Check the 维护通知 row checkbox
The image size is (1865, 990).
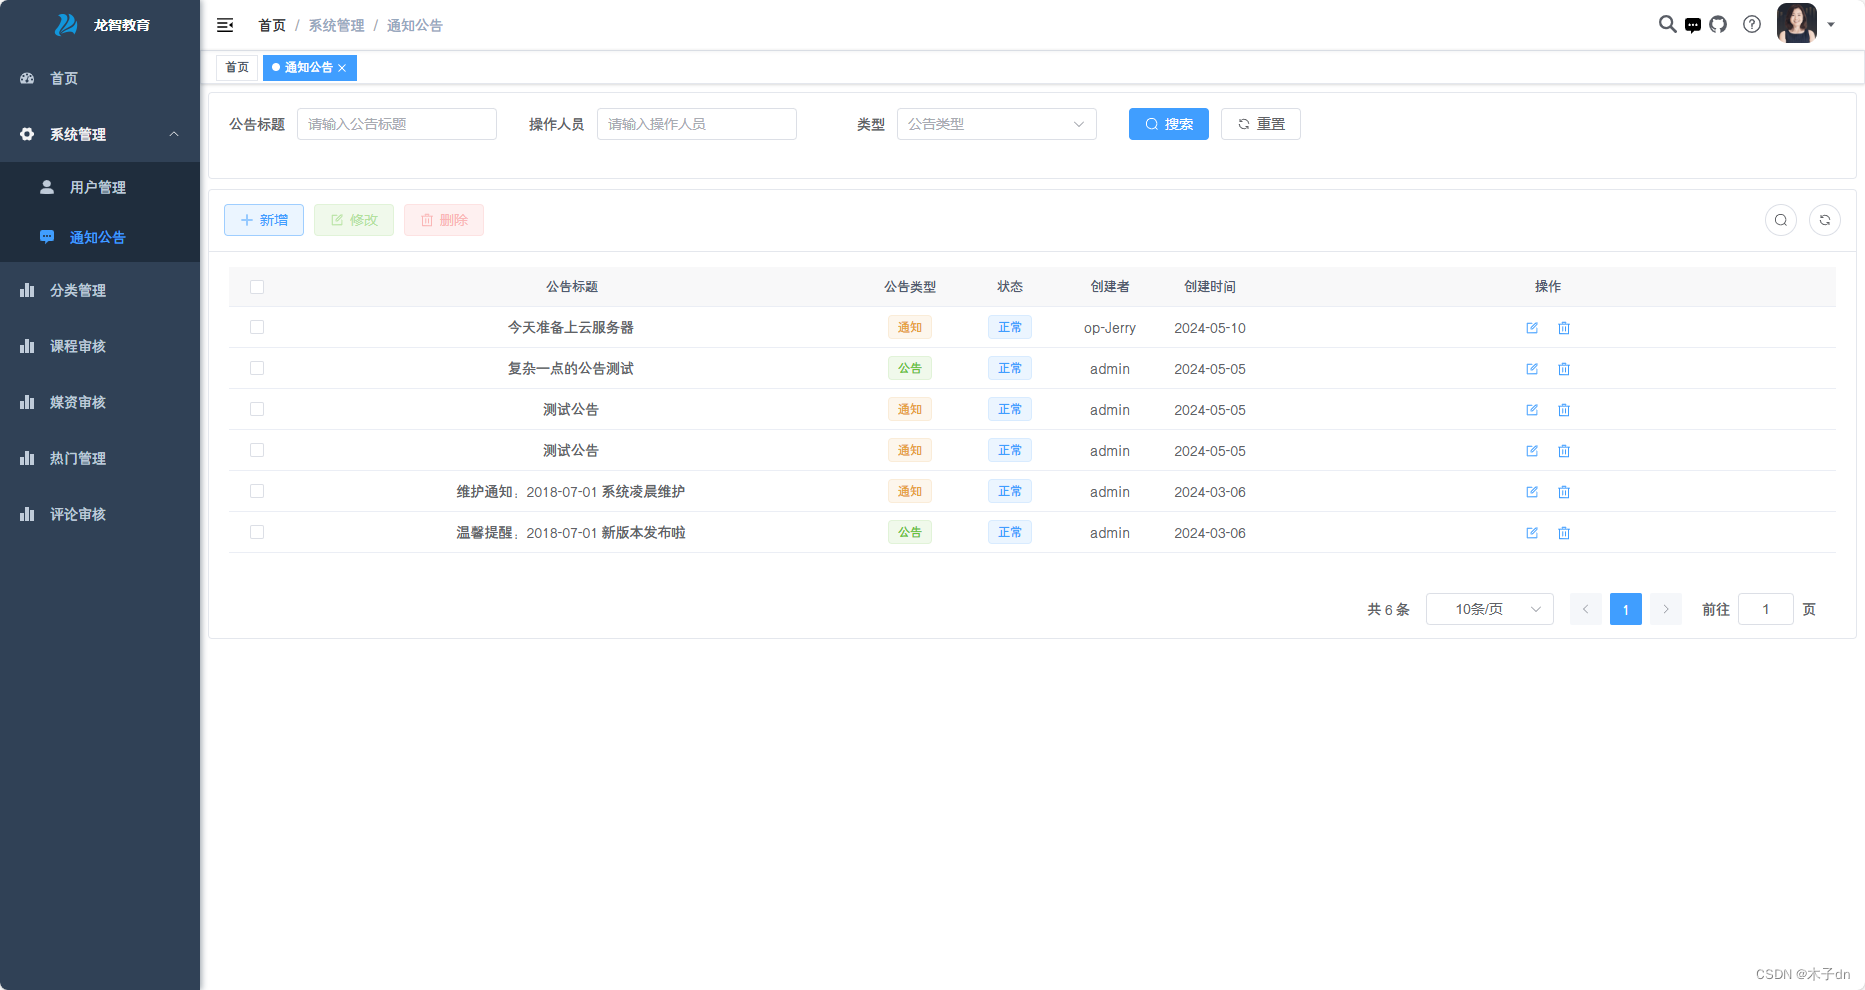pos(257,491)
